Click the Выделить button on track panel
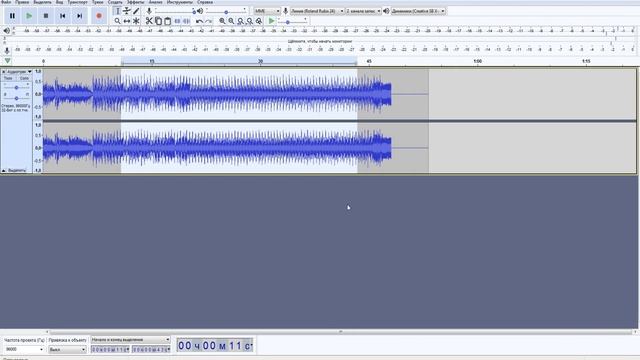Viewport: 640px width, 360px height. click(x=17, y=170)
